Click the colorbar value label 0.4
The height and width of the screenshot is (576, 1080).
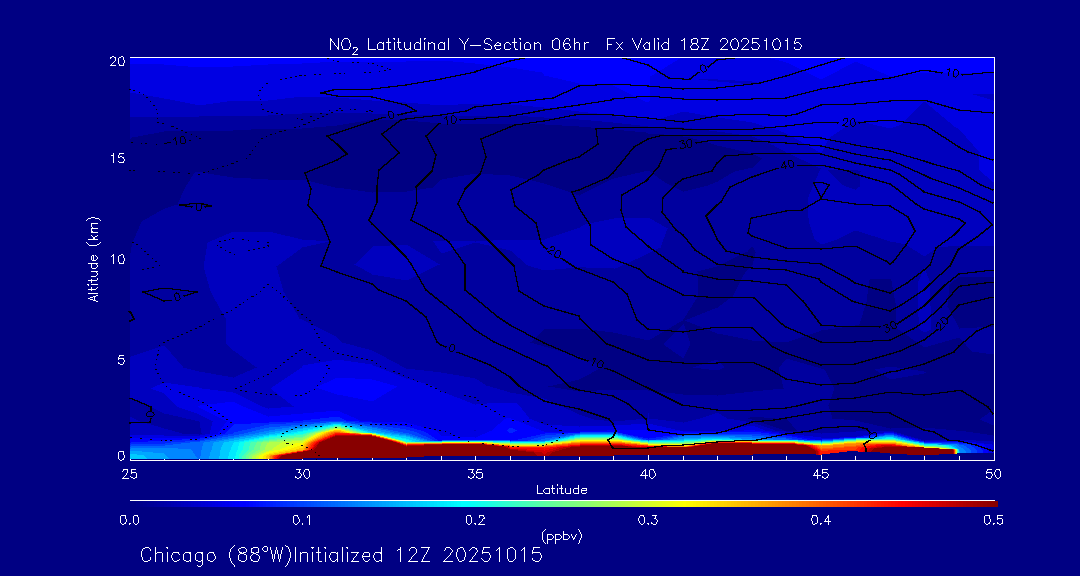point(821,521)
